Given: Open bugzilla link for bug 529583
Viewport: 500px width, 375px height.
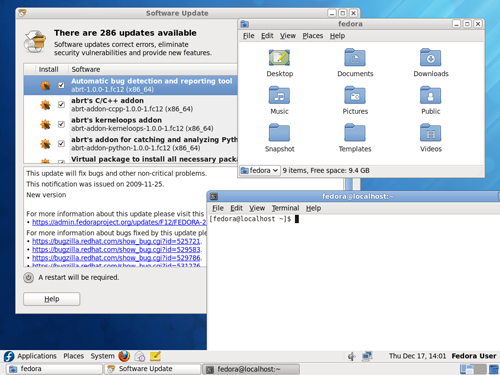Looking at the screenshot, I should 116,249.
